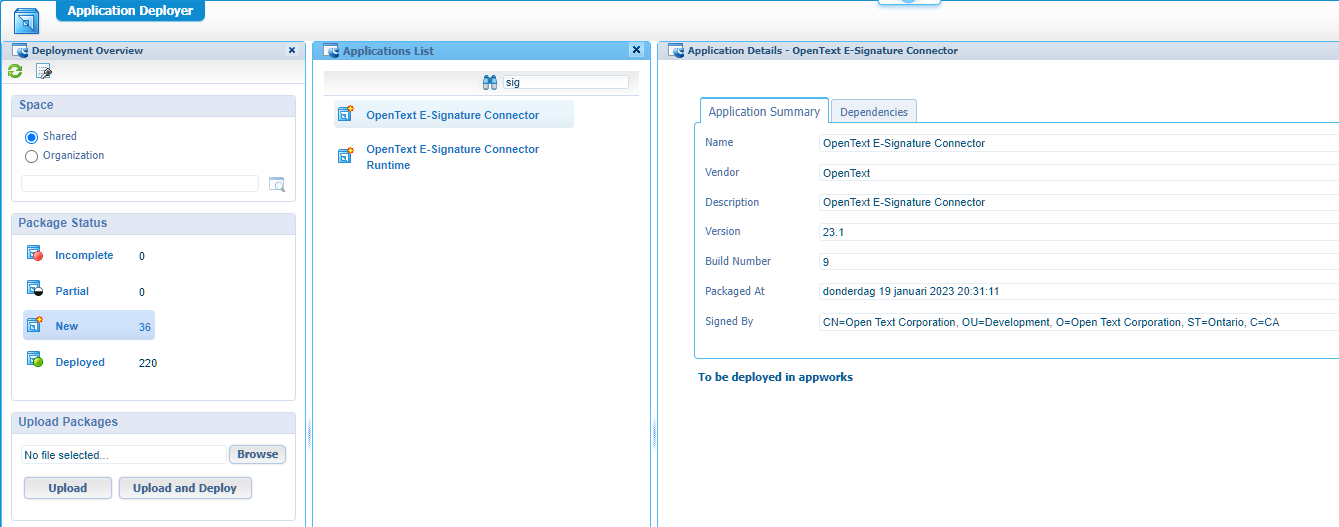Image resolution: width=1339 pixels, height=527 pixels.
Task: Select the Shared space radio button
Action: [x=32, y=137]
